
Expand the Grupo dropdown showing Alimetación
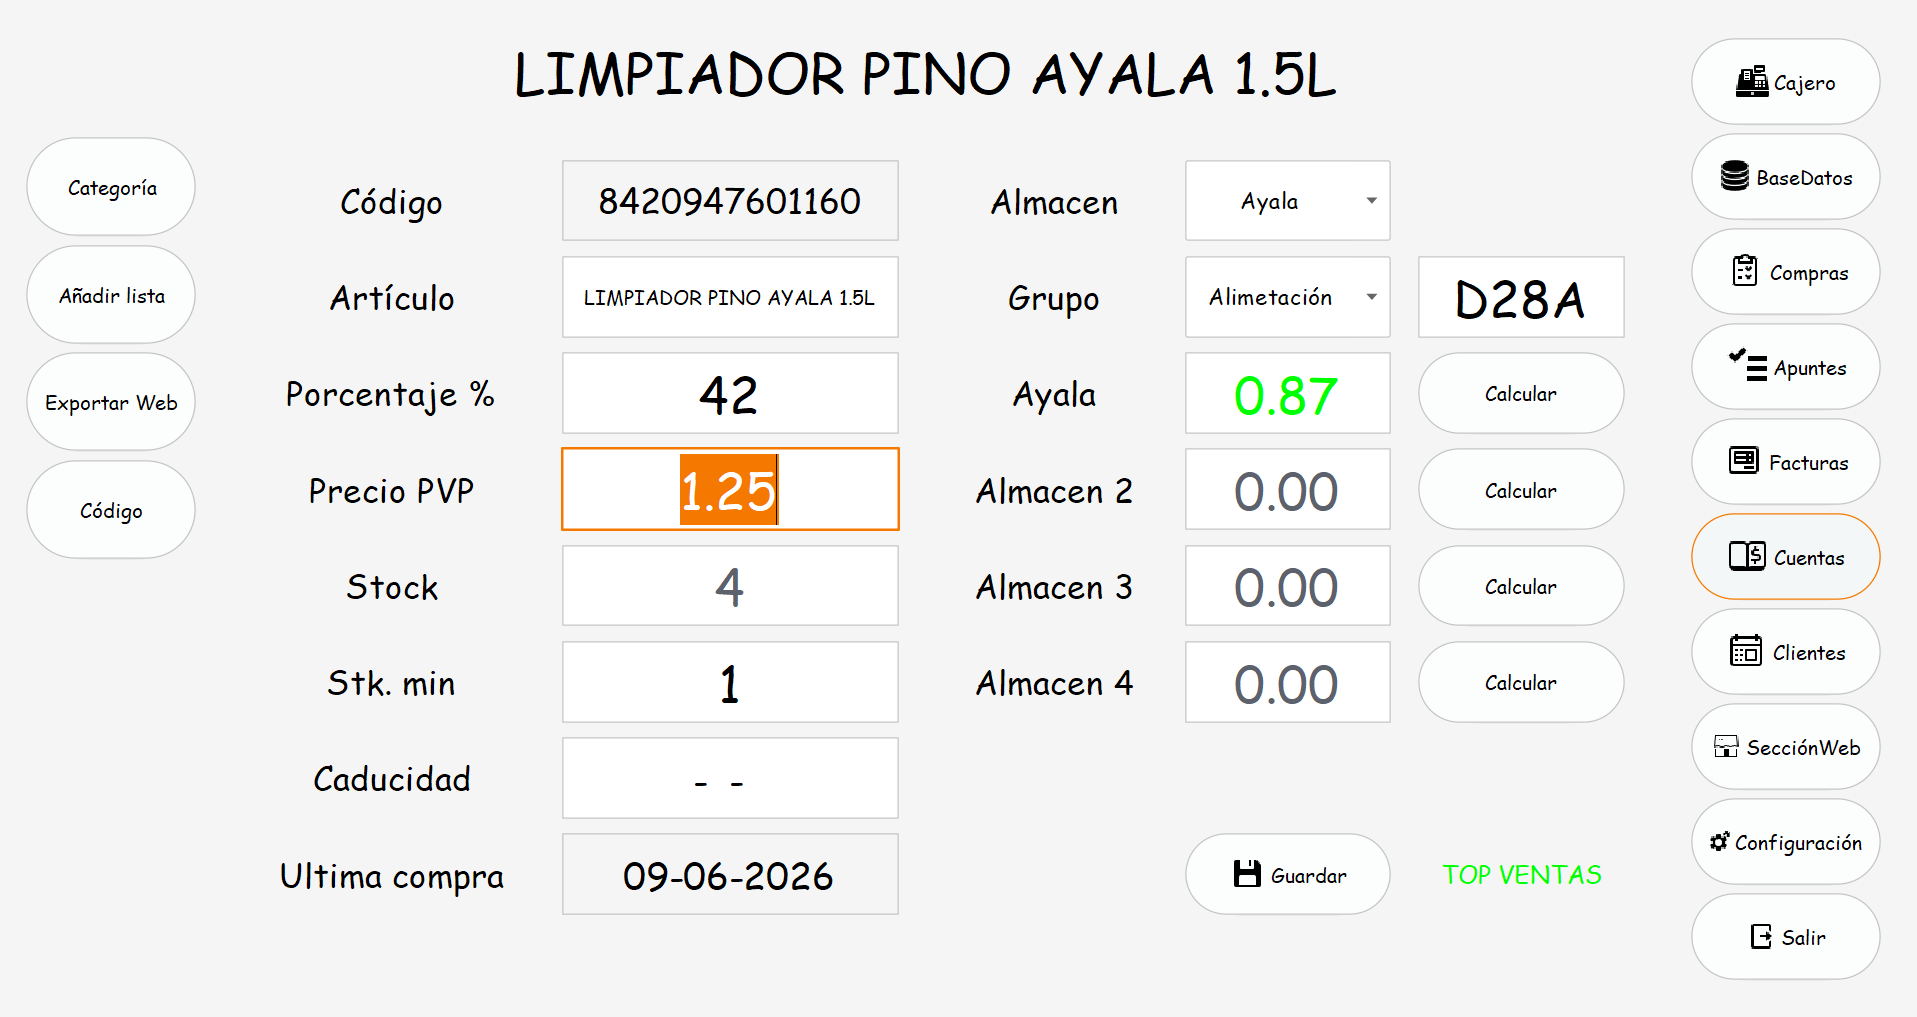[1288, 297]
